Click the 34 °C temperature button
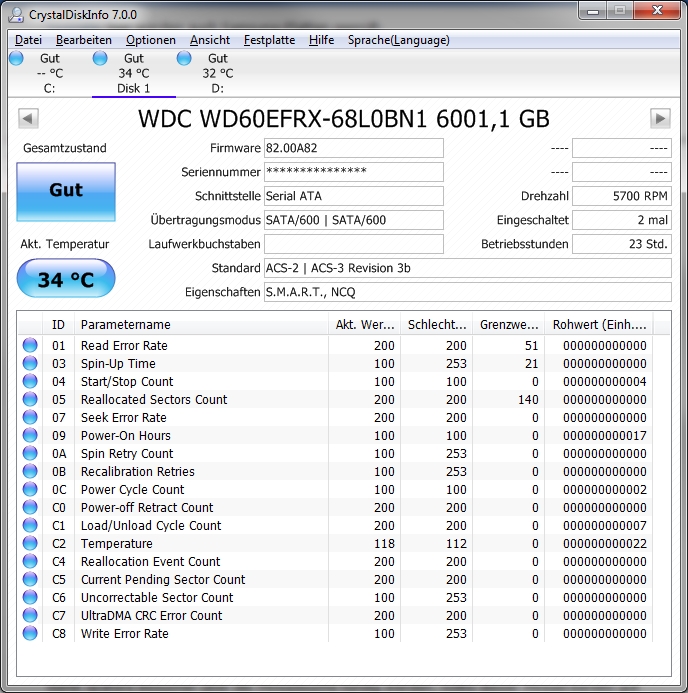This screenshot has width=688, height=693. 66,278
